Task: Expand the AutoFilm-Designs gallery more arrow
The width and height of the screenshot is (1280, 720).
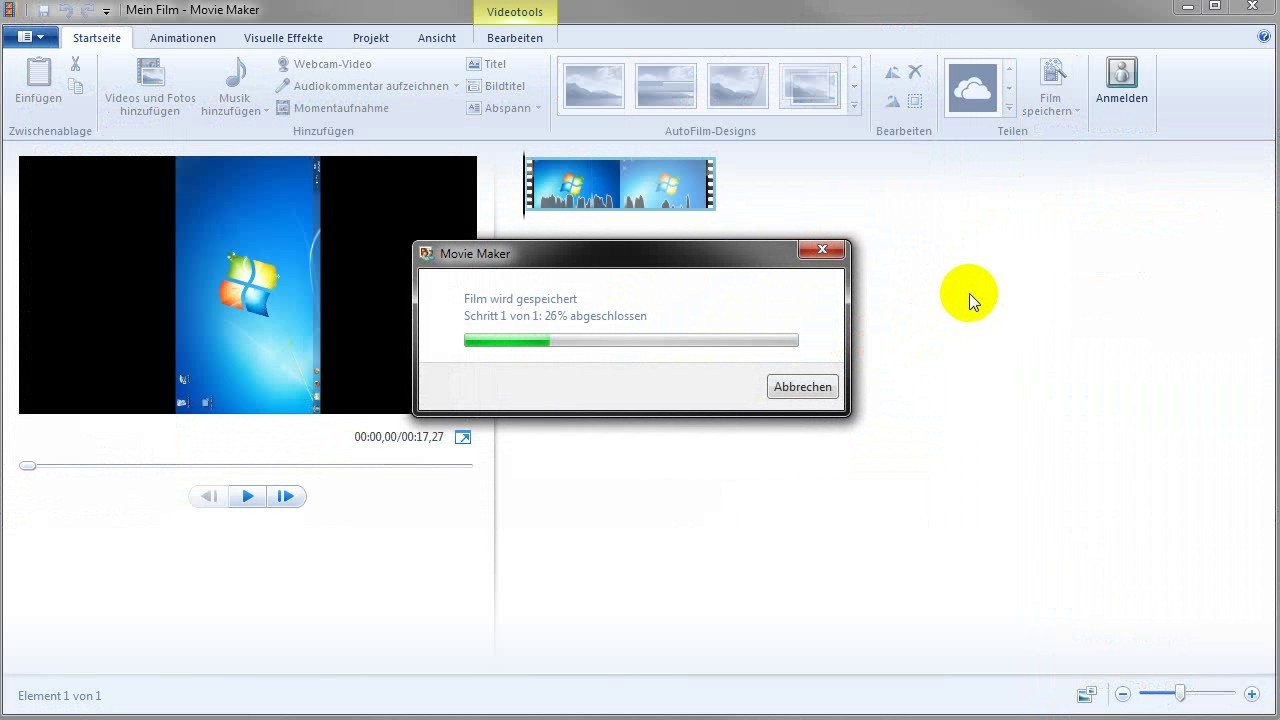Action: 854,106
